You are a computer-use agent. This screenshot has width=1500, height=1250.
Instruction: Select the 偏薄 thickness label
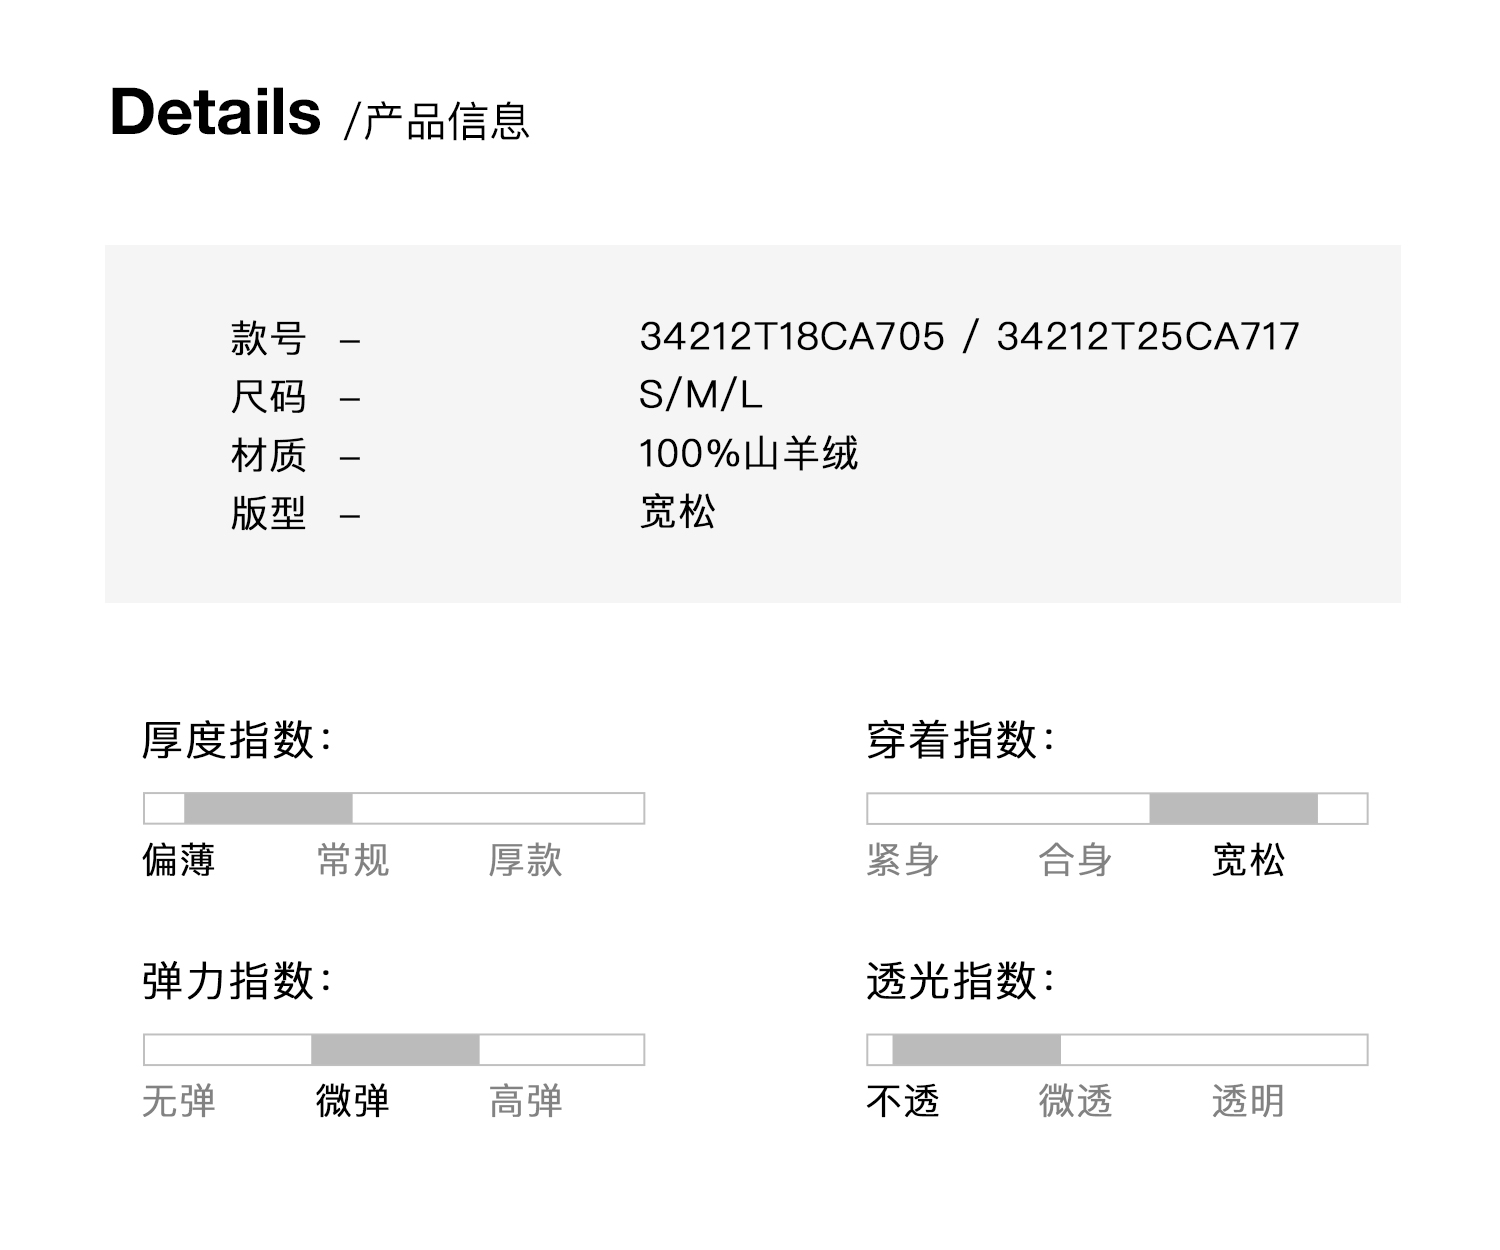pos(179,860)
